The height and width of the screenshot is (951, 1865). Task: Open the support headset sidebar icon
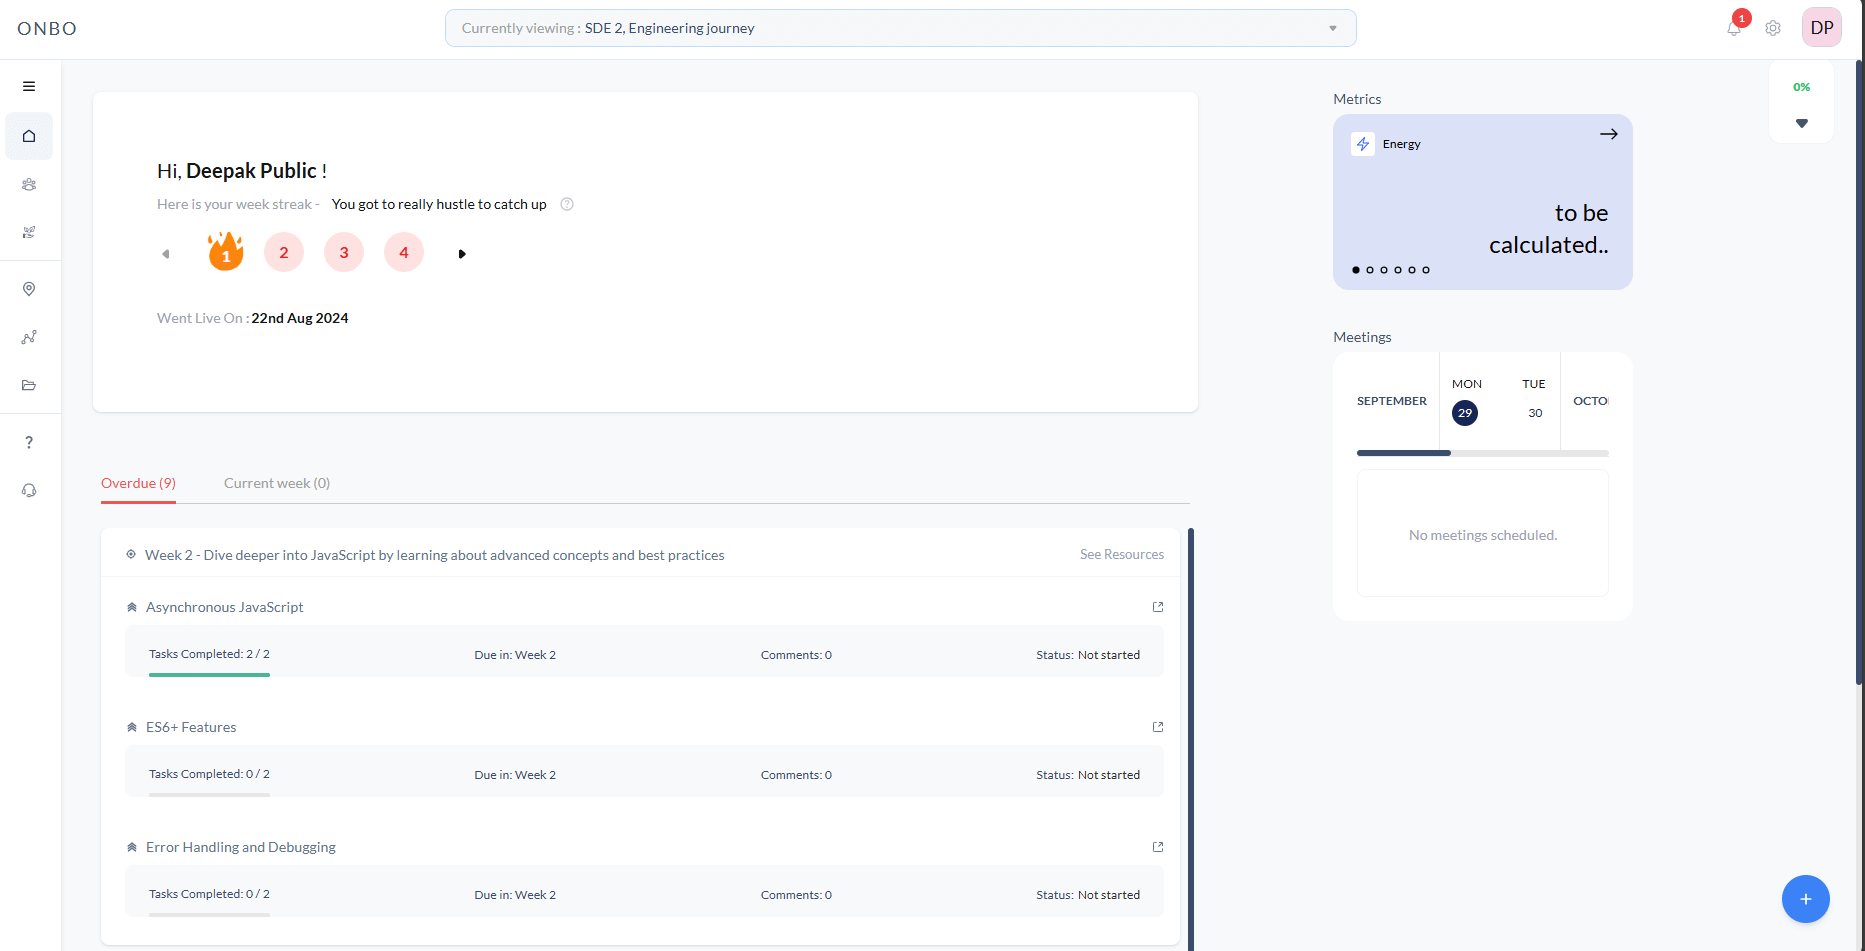point(29,490)
